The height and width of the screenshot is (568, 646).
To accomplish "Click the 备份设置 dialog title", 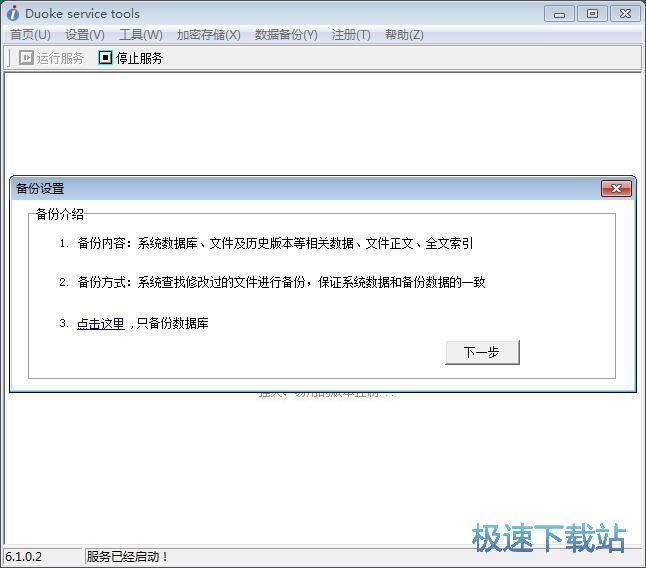I will tap(40, 189).
